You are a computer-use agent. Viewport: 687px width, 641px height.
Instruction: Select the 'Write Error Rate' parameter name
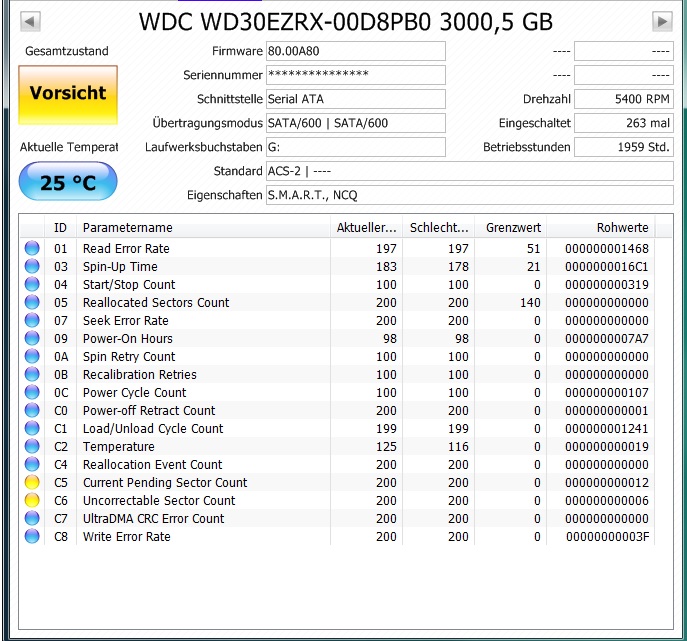pos(127,537)
